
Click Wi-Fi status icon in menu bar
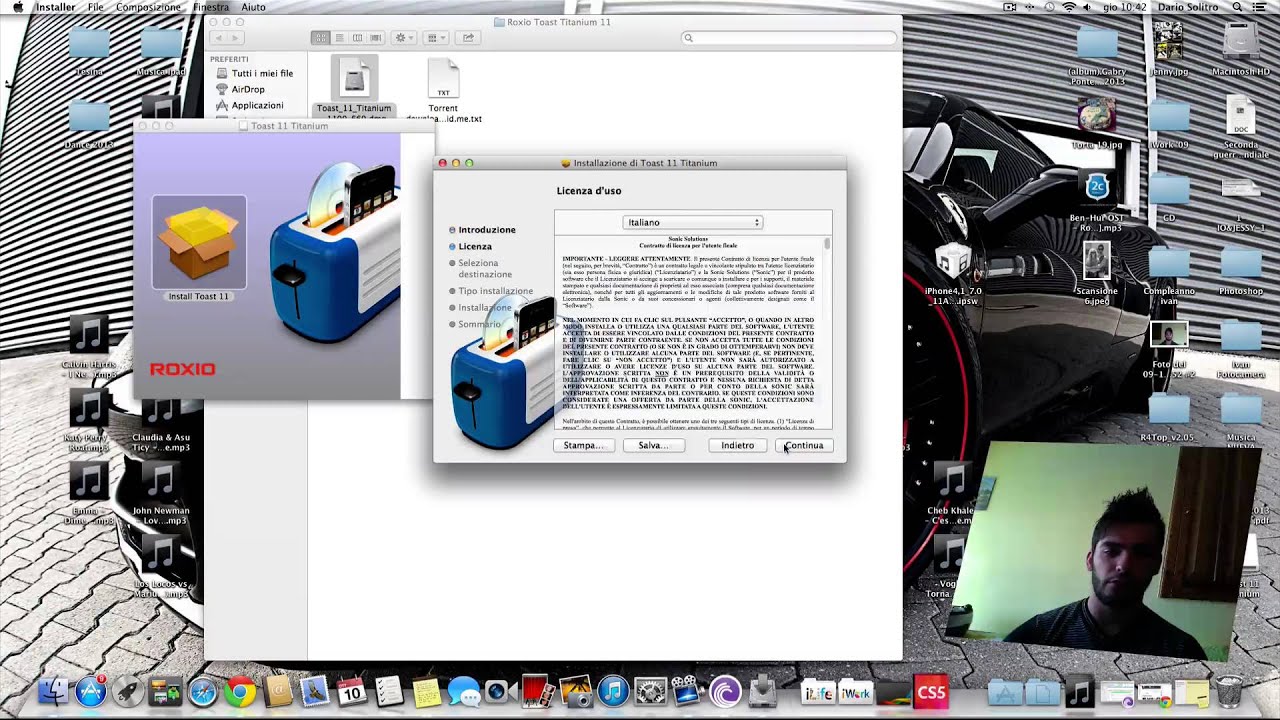coord(1068,7)
